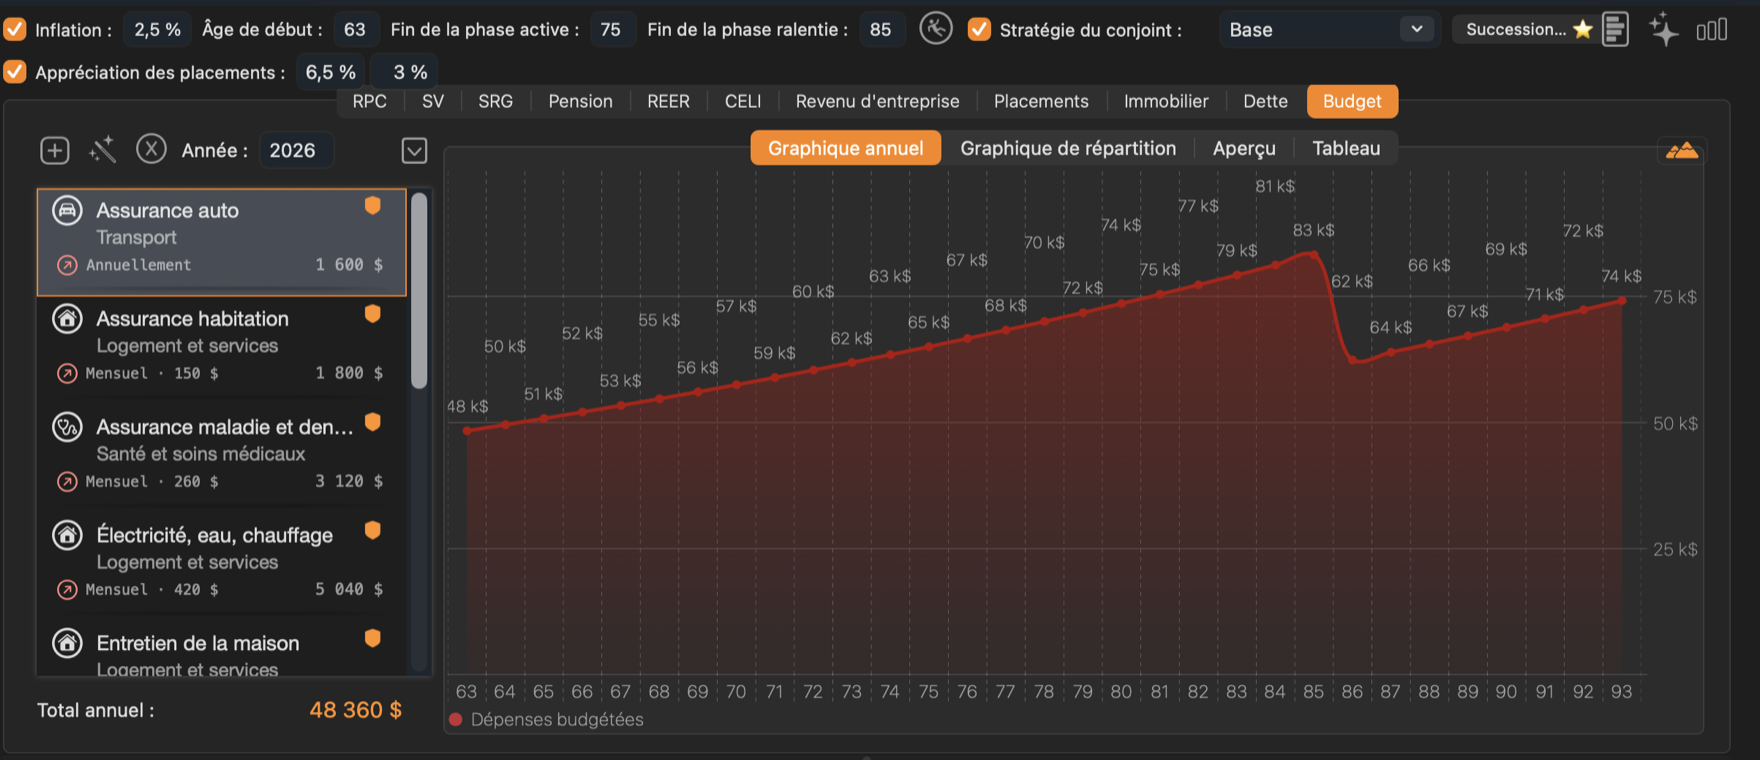The image size is (1760, 760).
Task: Click the mountain chart icon above the graph
Action: pyautogui.click(x=1682, y=151)
